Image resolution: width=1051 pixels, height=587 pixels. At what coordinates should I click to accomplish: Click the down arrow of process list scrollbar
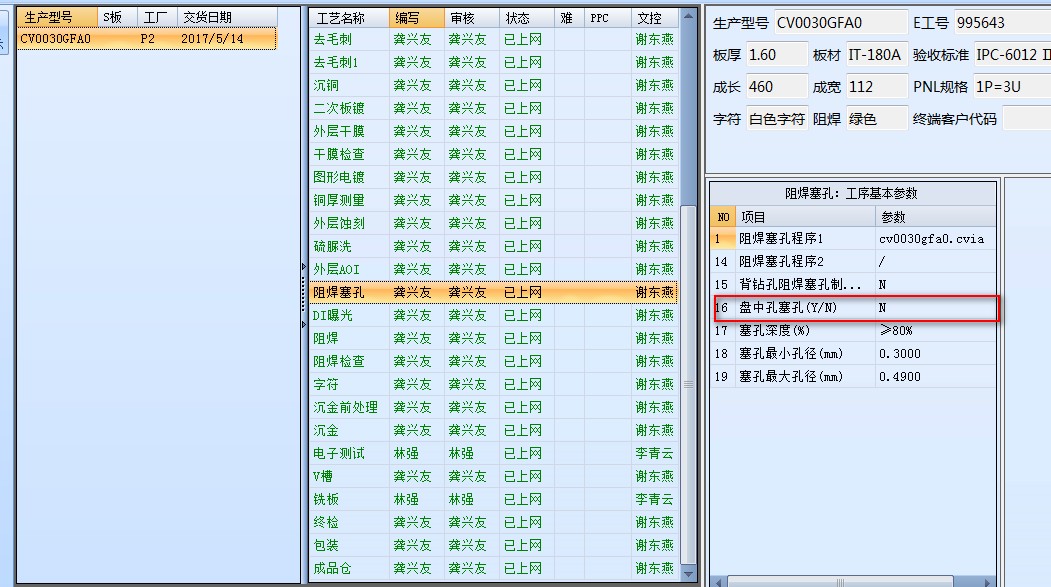pyautogui.click(x=688, y=574)
